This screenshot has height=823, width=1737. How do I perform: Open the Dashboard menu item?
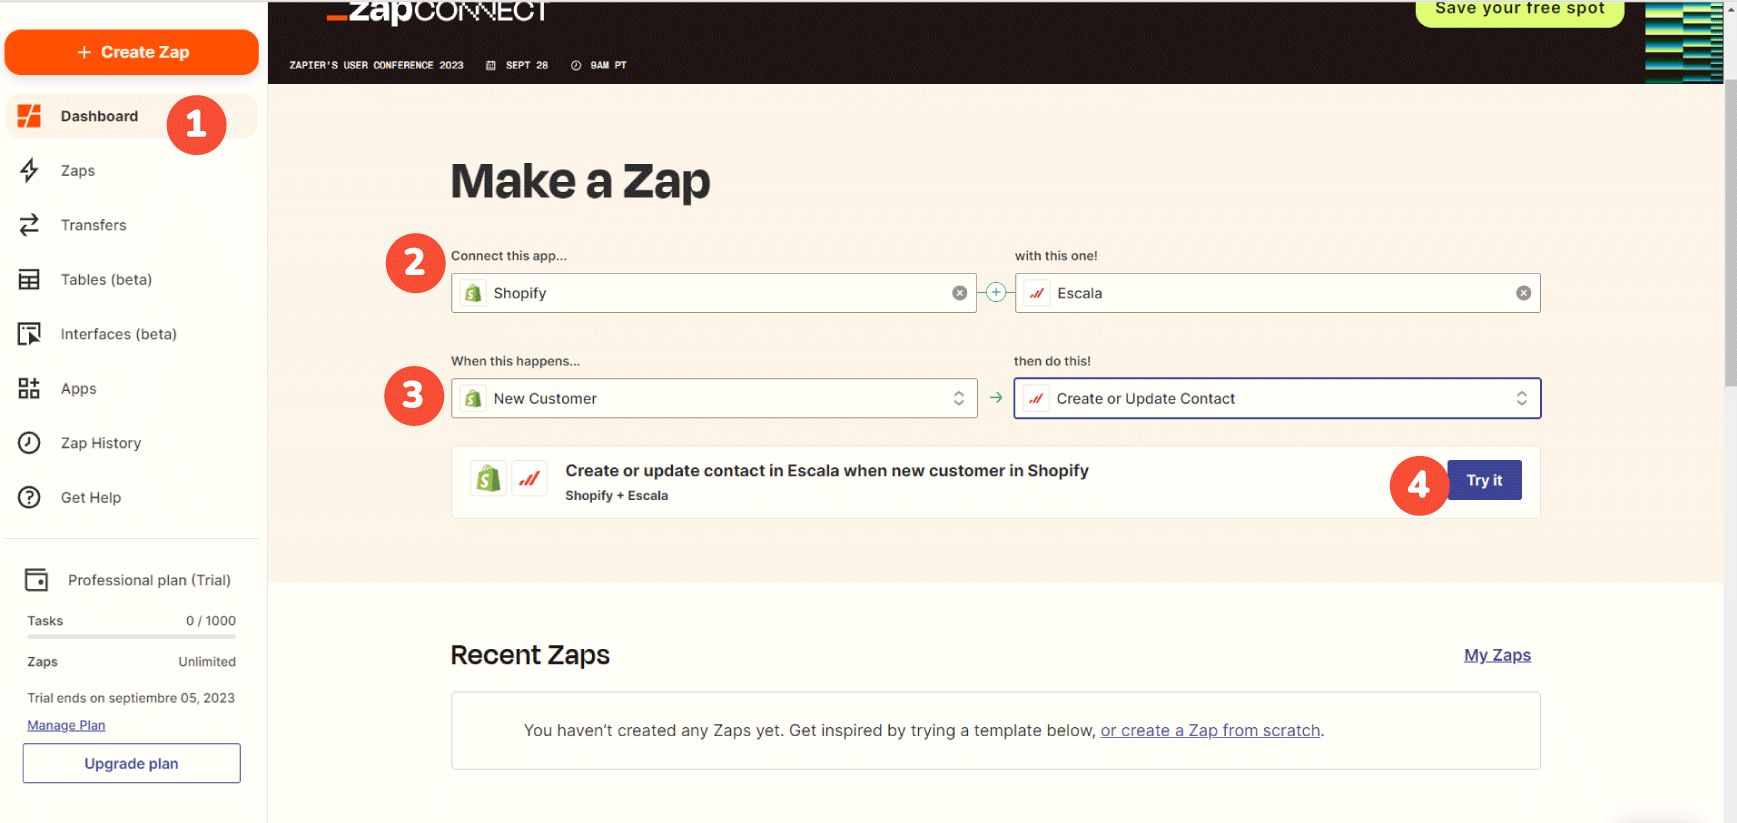pos(132,116)
